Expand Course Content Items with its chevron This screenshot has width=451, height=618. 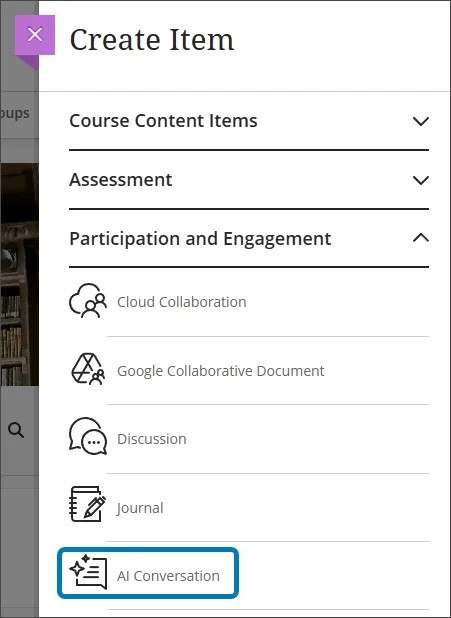(x=421, y=121)
